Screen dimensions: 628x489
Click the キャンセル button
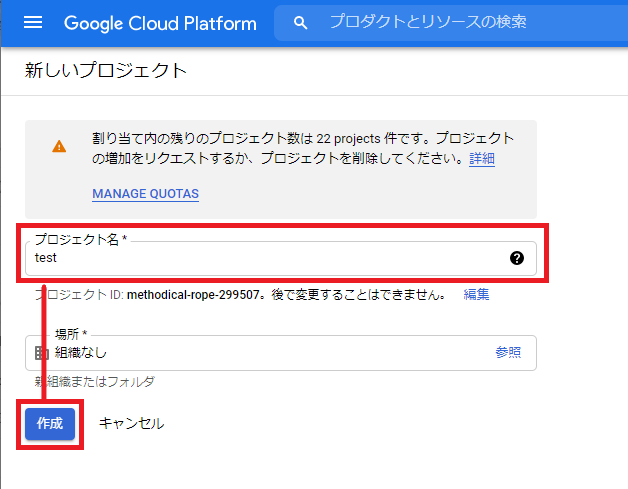tap(131, 424)
